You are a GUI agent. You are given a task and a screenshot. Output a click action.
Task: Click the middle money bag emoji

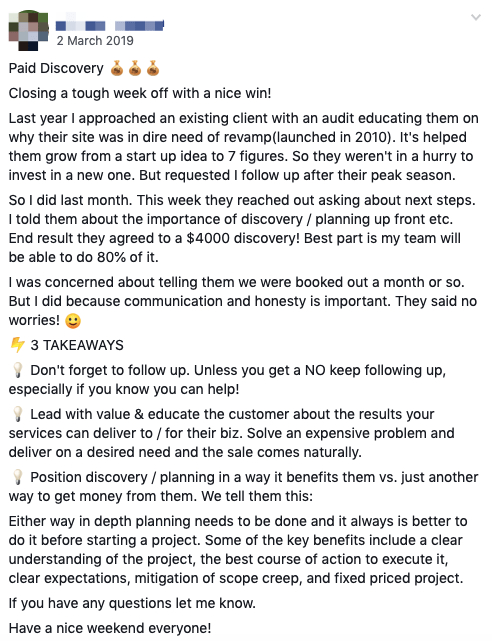(x=135, y=68)
